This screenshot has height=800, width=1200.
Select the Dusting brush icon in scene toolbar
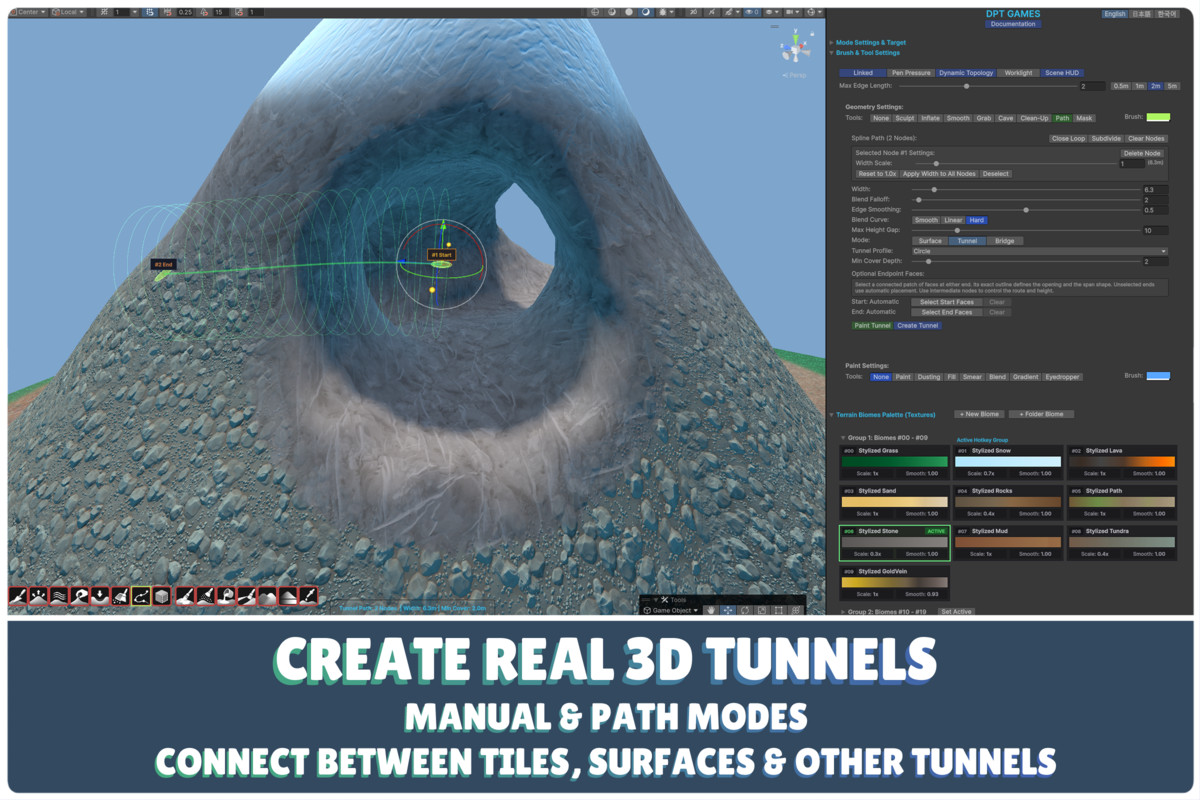[x=206, y=596]
